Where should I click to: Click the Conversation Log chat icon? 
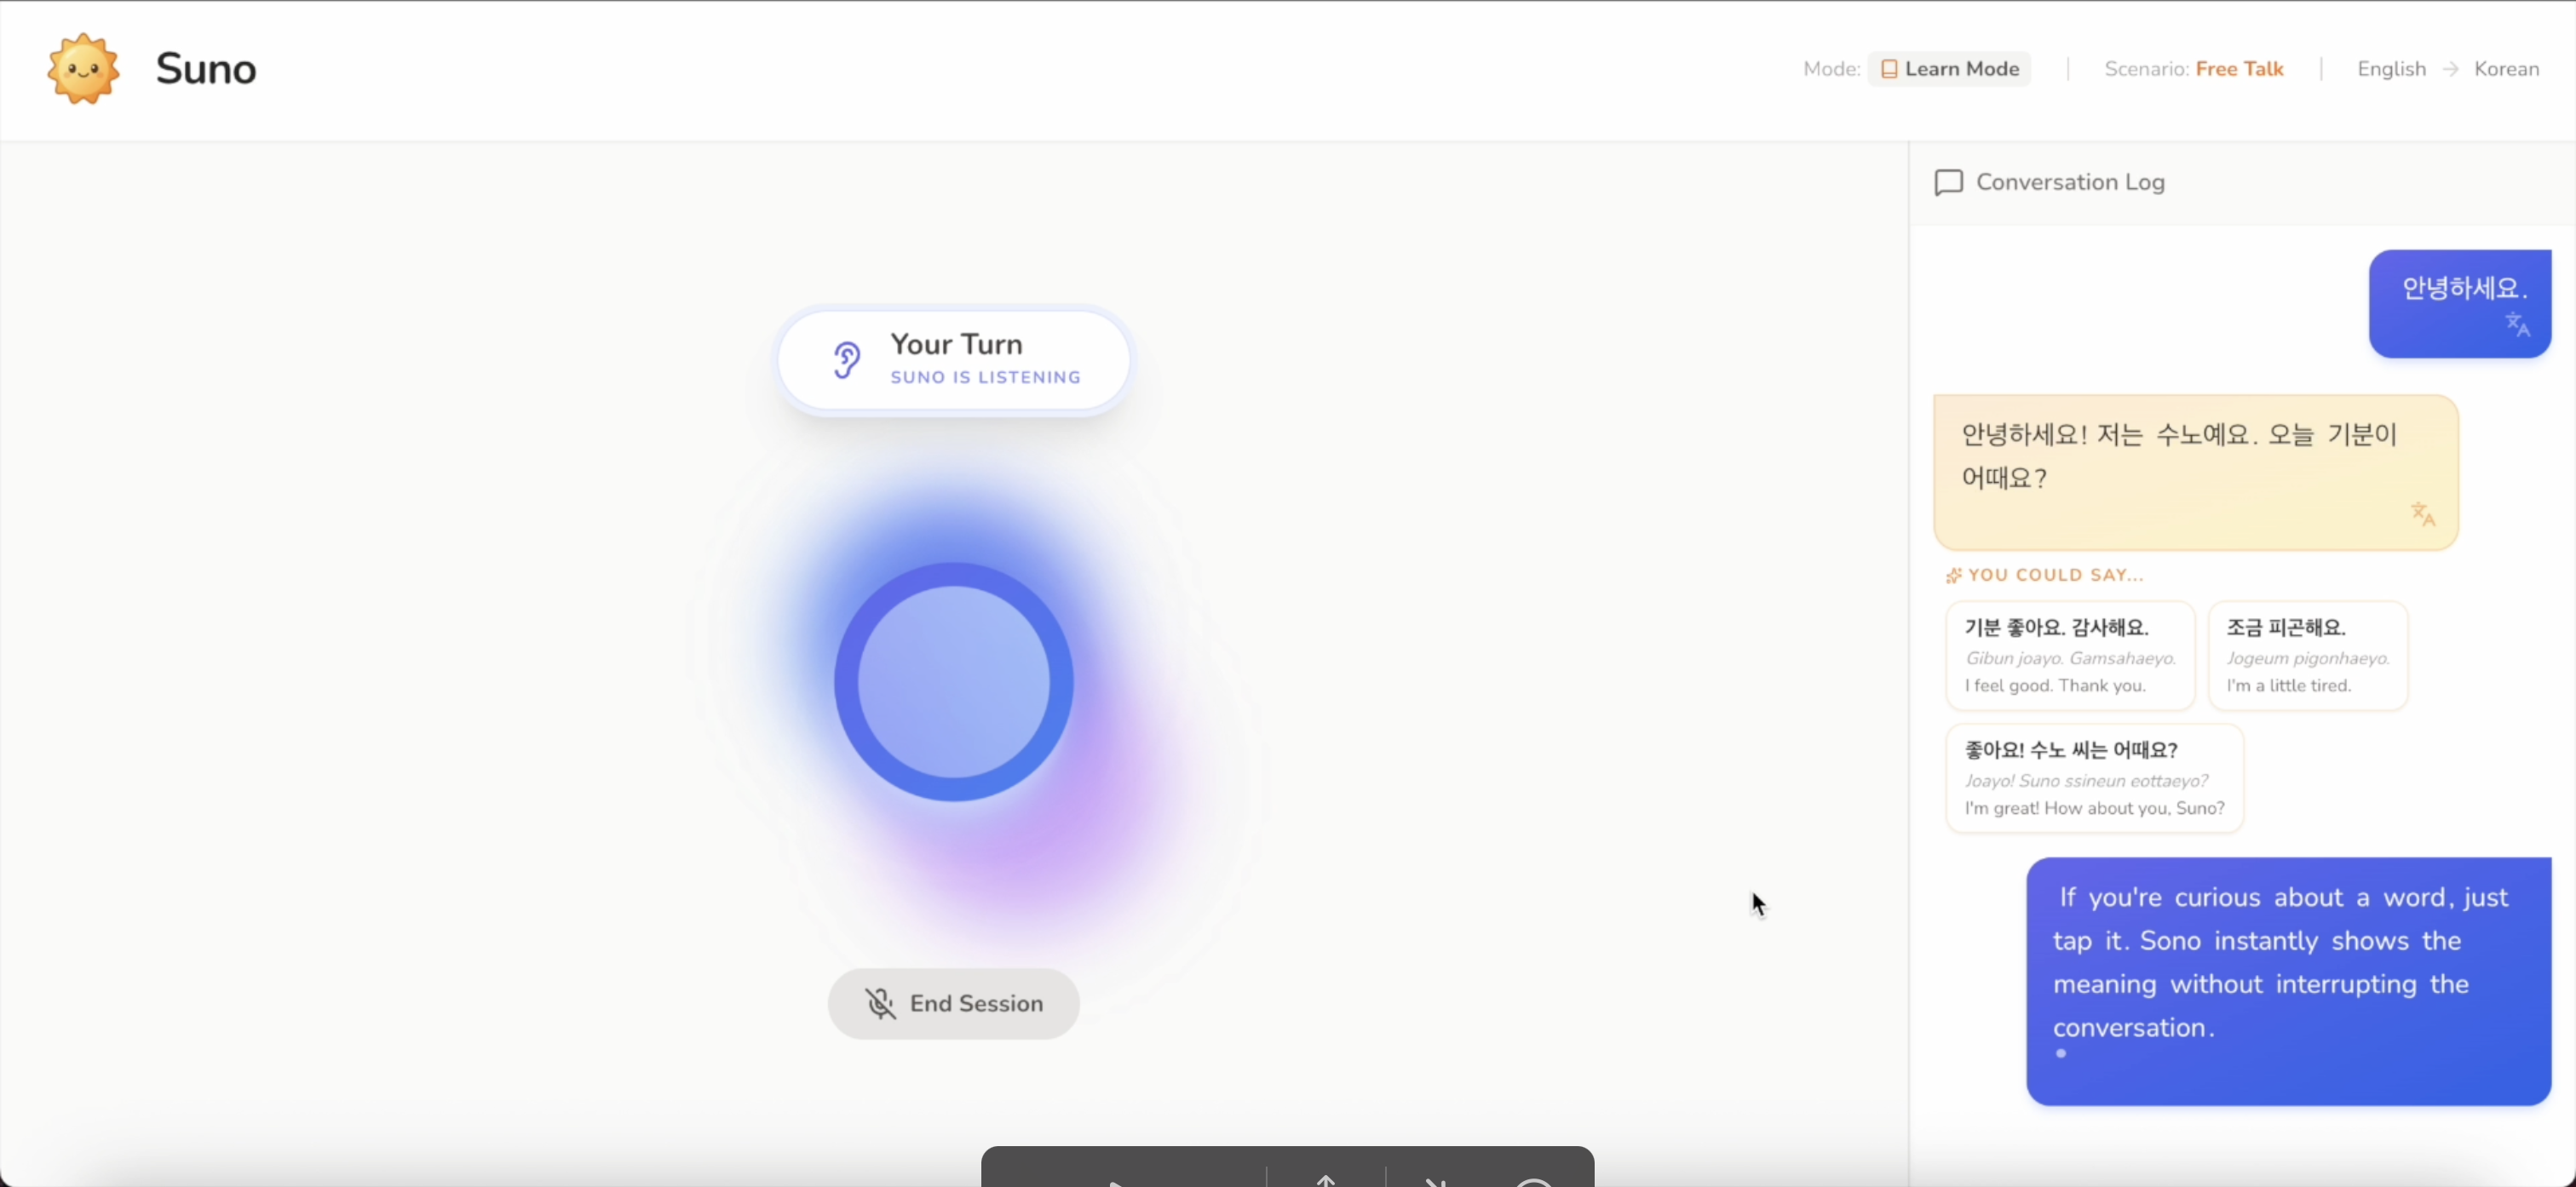(x=1948, y=182)
